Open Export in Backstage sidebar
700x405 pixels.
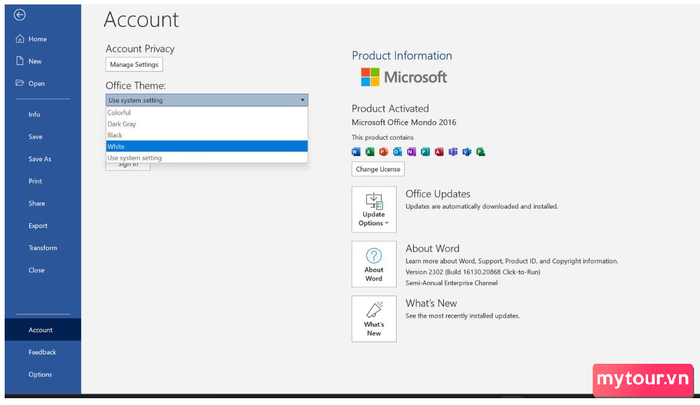tap(43, 225)
